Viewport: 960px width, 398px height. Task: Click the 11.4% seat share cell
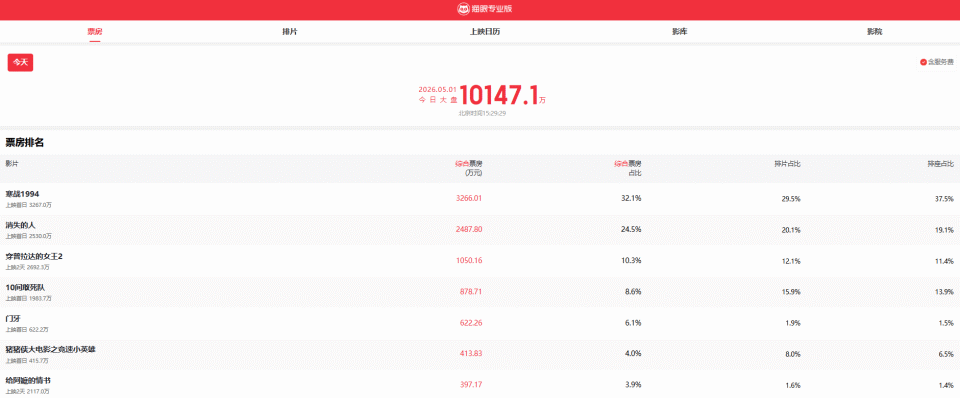pos(944,261)
